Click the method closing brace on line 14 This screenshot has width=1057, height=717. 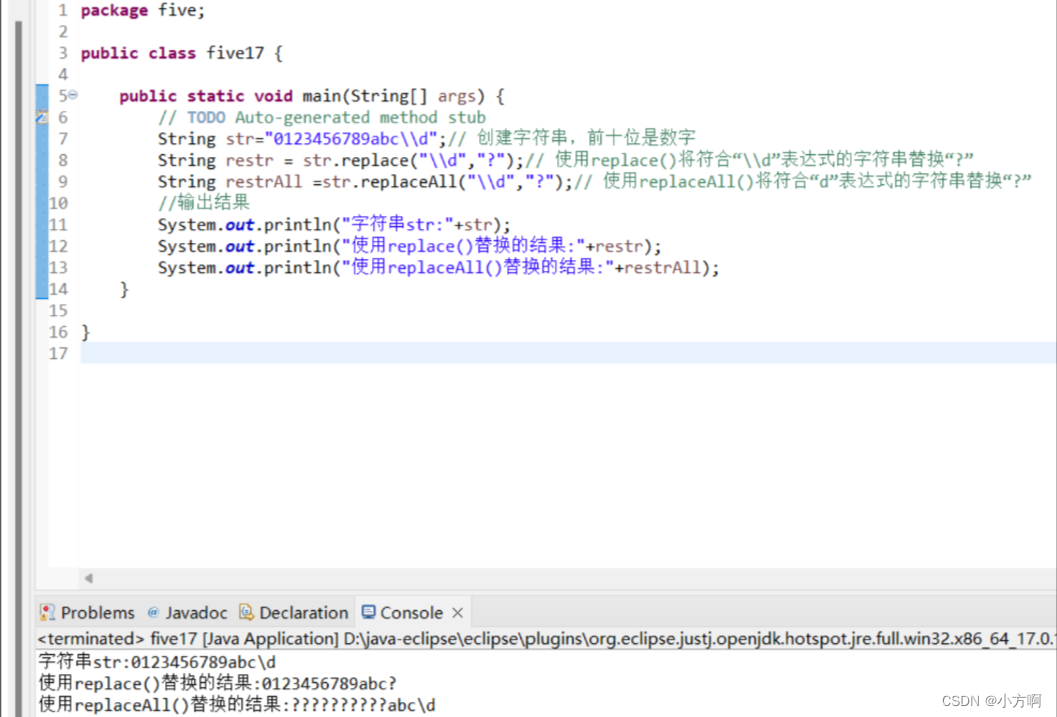point(124,289)
